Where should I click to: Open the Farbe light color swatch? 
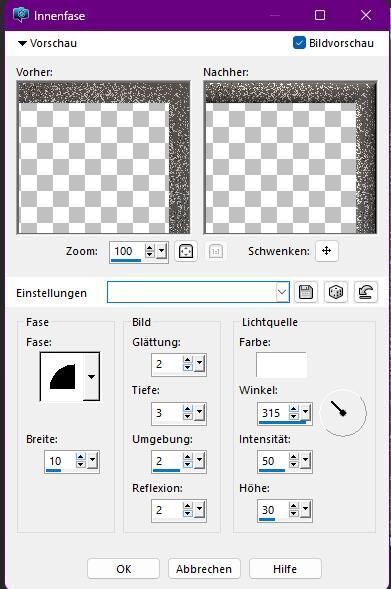point(281,365)
